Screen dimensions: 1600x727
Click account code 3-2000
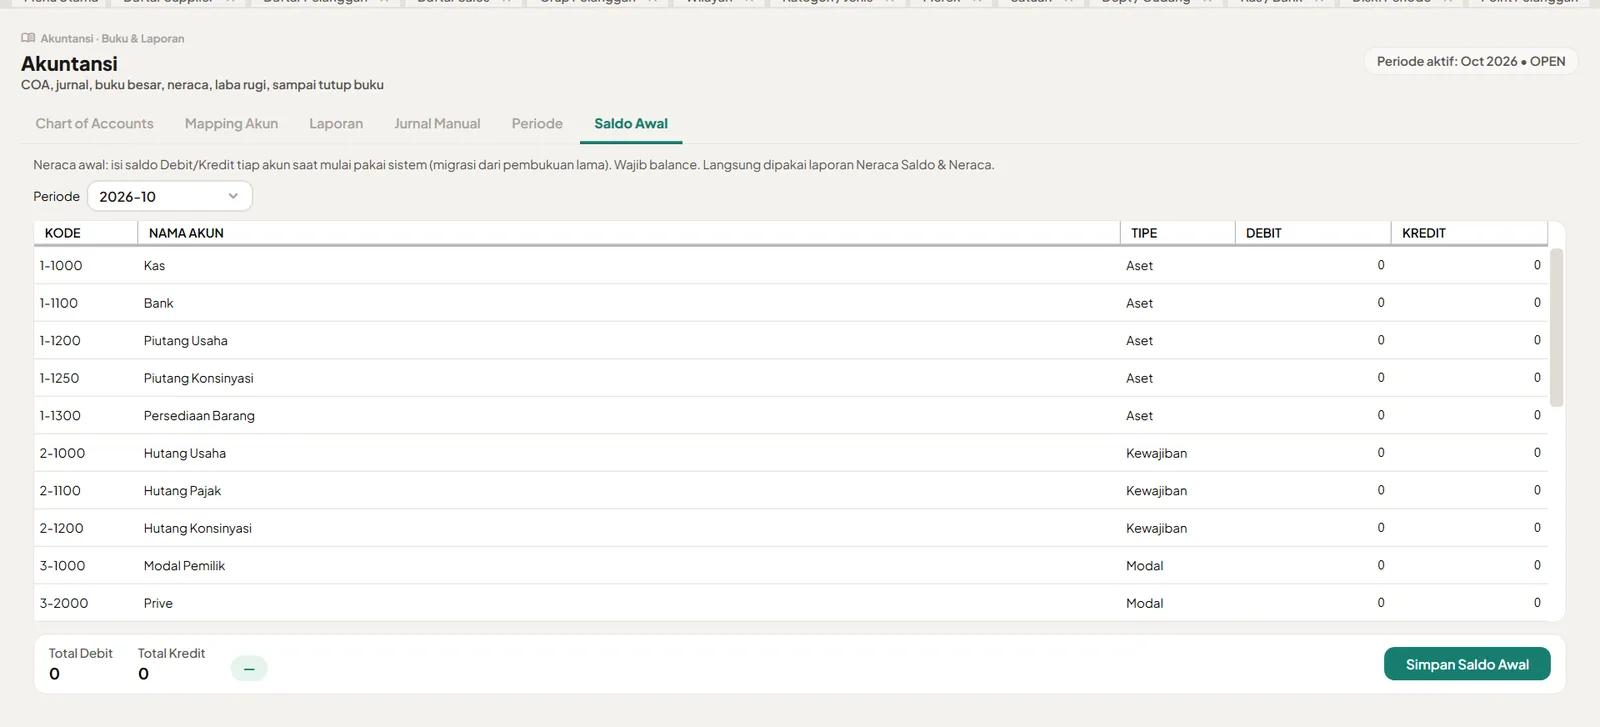(x=64, y=603)
